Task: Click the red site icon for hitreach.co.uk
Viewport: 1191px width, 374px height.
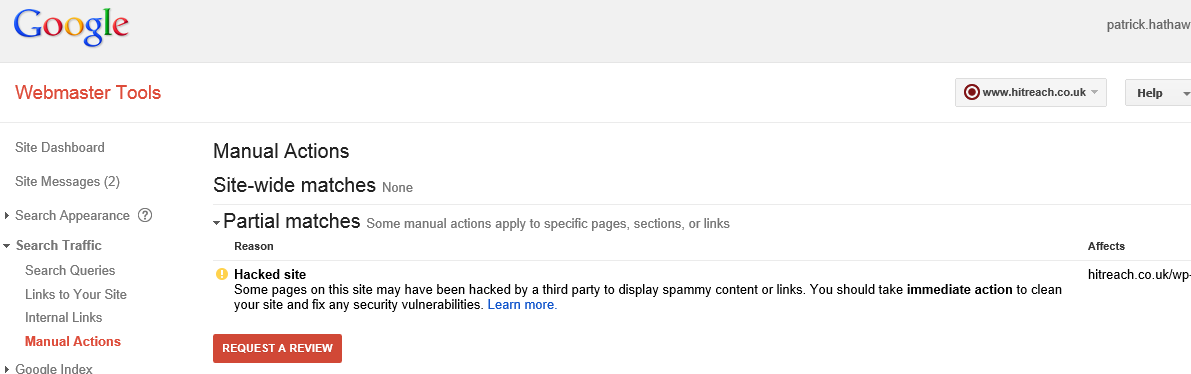Action: 971,93
